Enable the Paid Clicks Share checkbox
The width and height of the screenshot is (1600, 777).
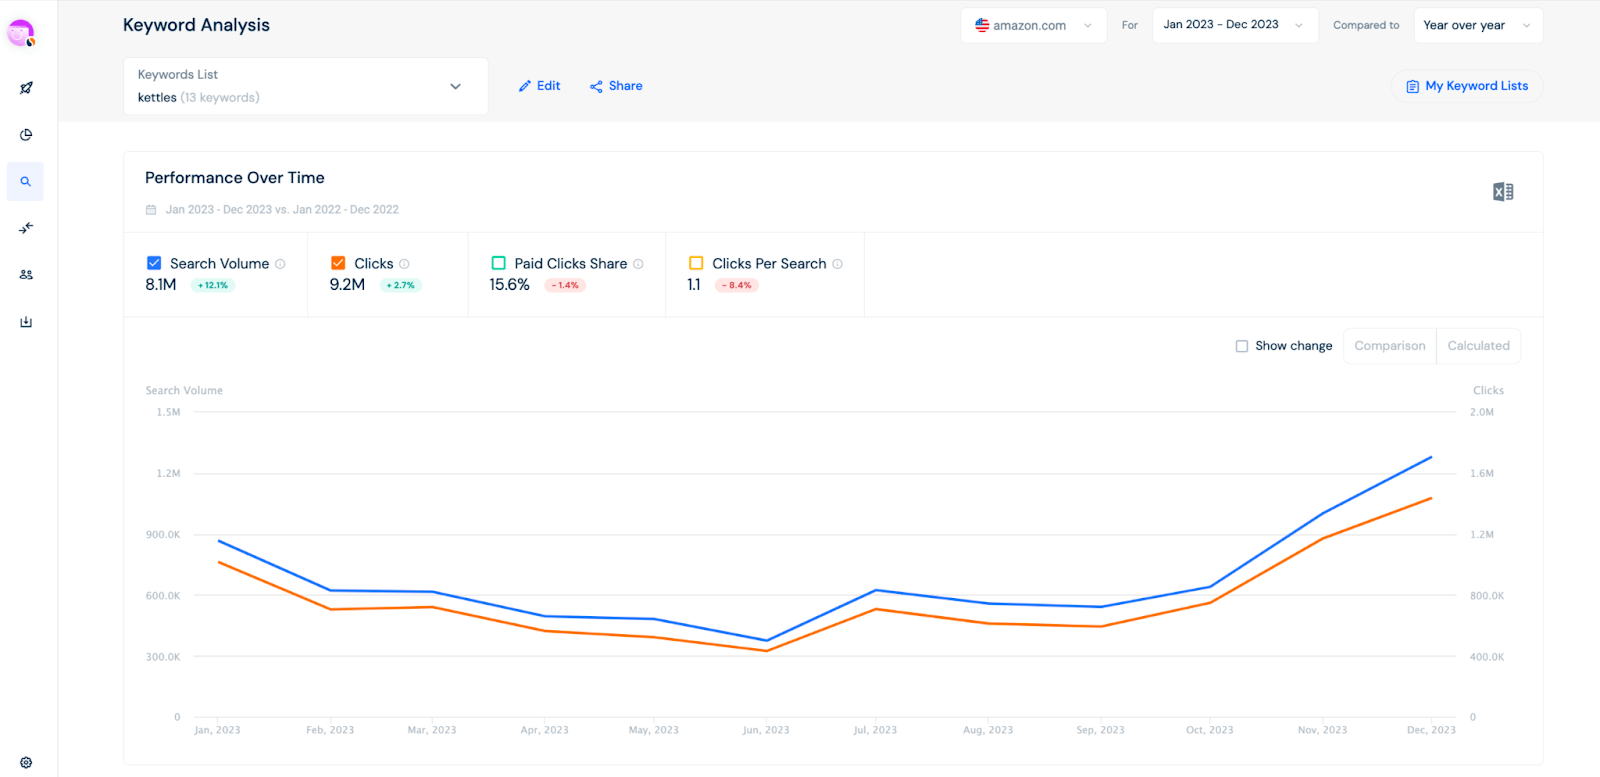[498, 263]
